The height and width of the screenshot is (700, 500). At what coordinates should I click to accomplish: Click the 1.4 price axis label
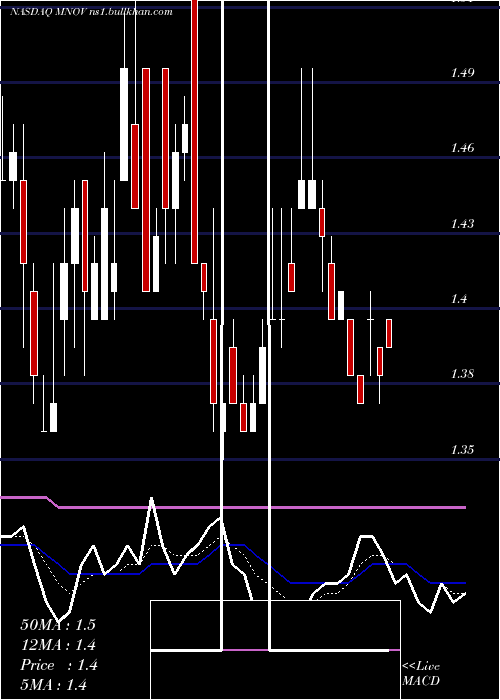[x=459, y=298]
